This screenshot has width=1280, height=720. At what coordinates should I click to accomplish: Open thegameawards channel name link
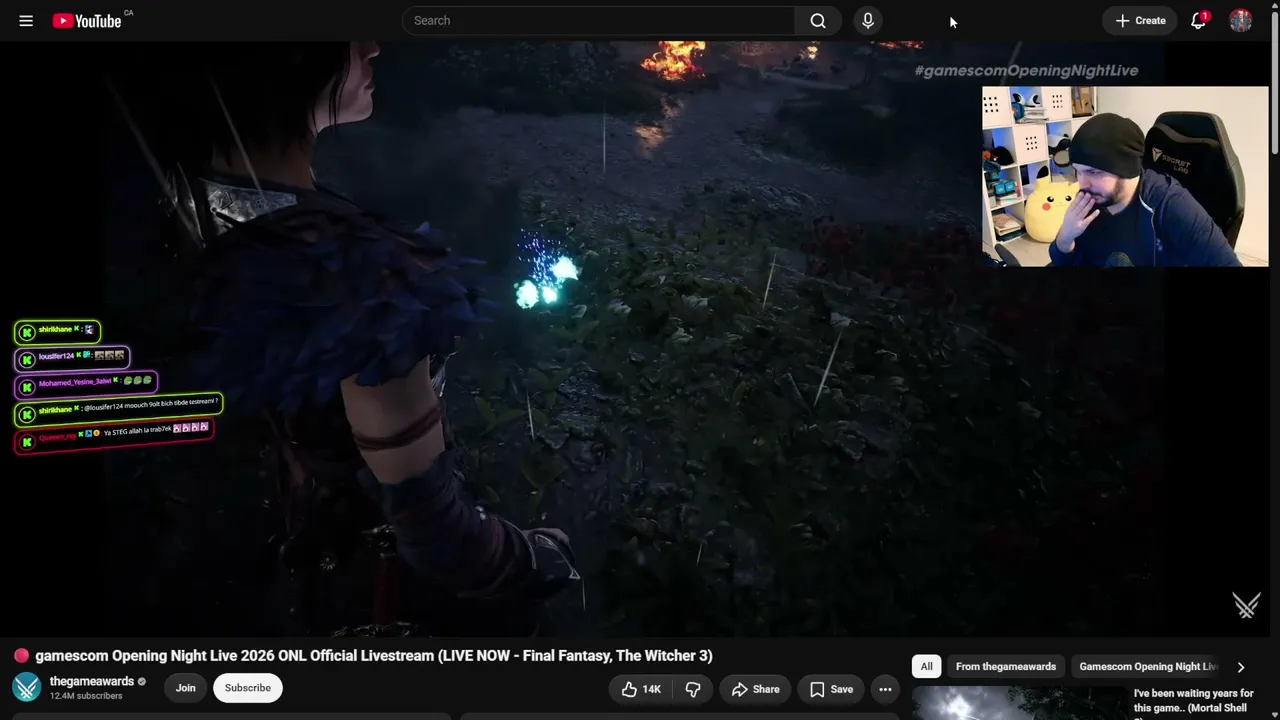pos(92,682)
